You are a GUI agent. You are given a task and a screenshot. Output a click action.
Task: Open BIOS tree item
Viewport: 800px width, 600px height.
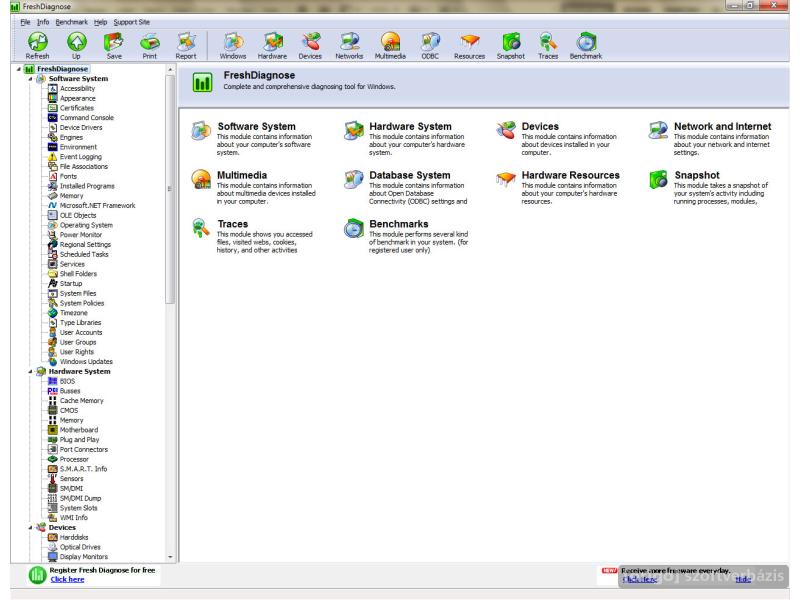67,381
